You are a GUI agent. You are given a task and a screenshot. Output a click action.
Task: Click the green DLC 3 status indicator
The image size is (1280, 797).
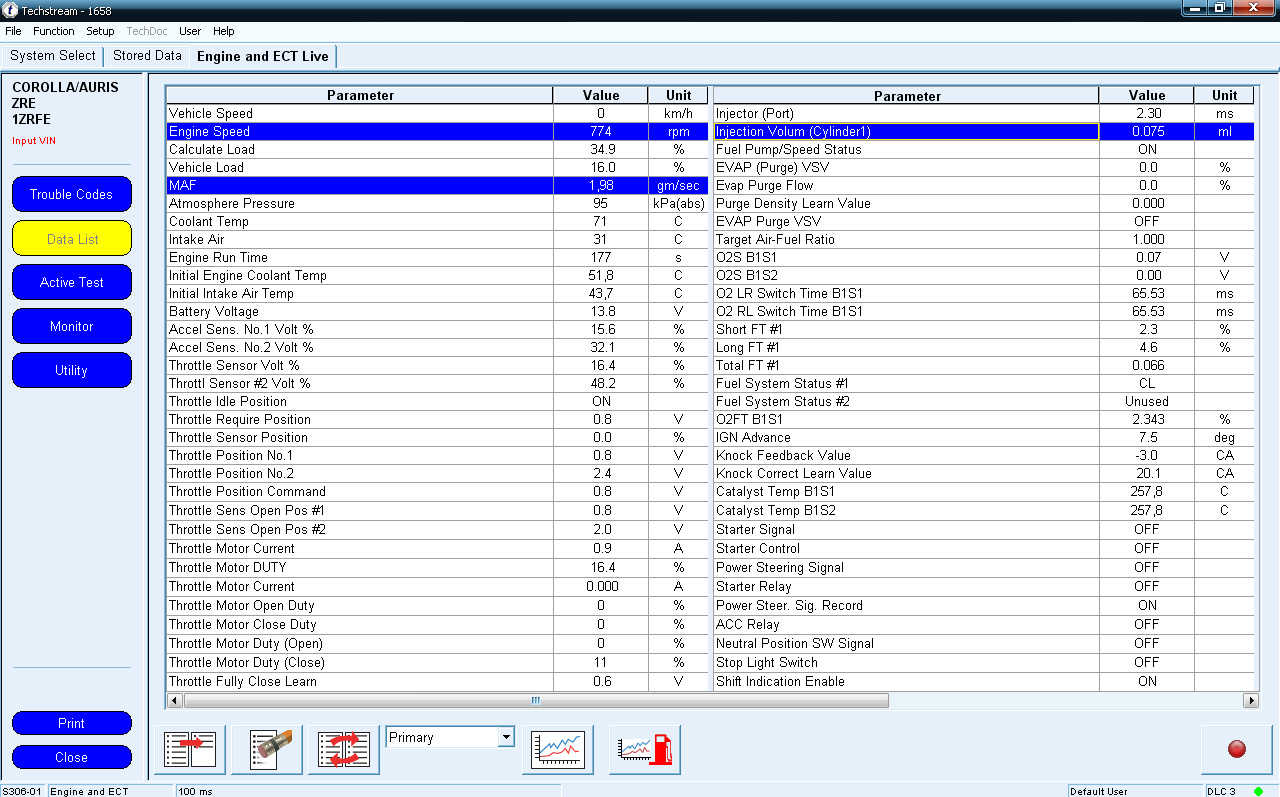(x=1258, y=791)
